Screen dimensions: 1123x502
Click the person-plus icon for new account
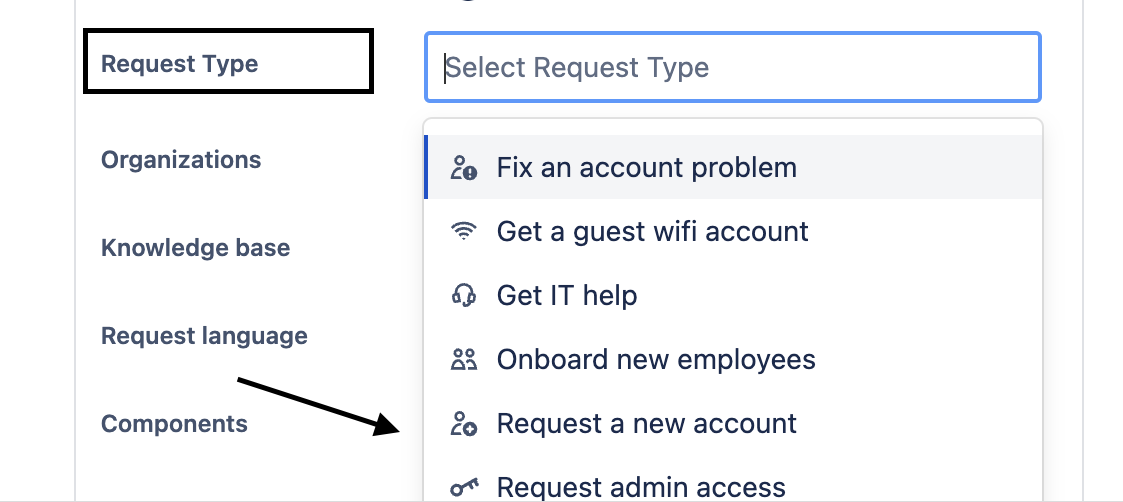[463, 423]
